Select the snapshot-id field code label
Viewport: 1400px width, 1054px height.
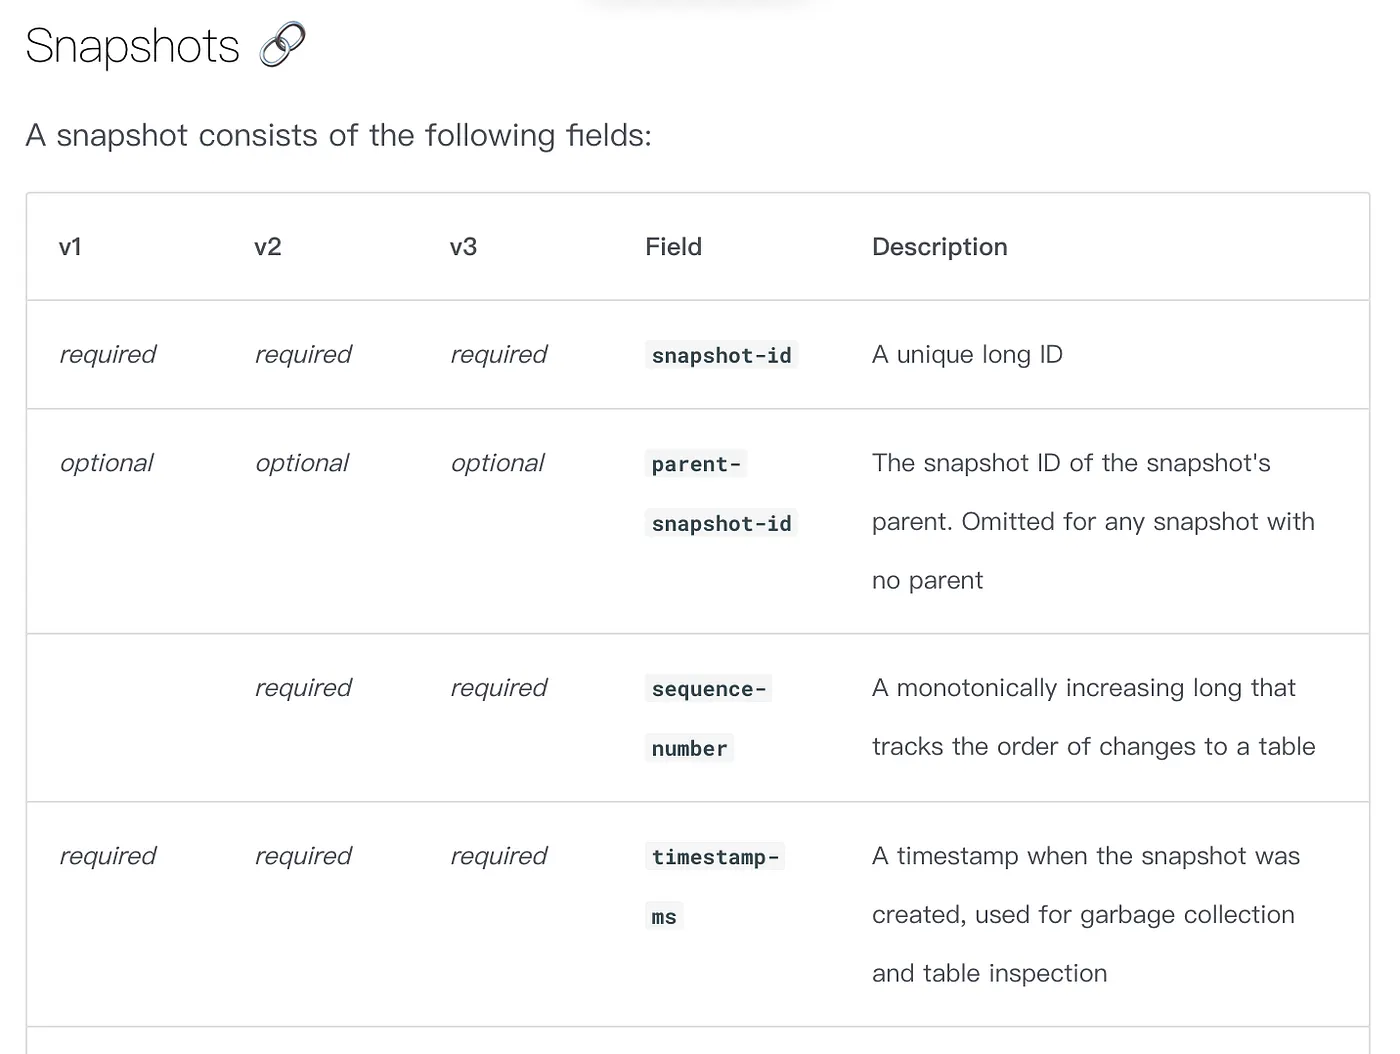(x=721, y=355)
